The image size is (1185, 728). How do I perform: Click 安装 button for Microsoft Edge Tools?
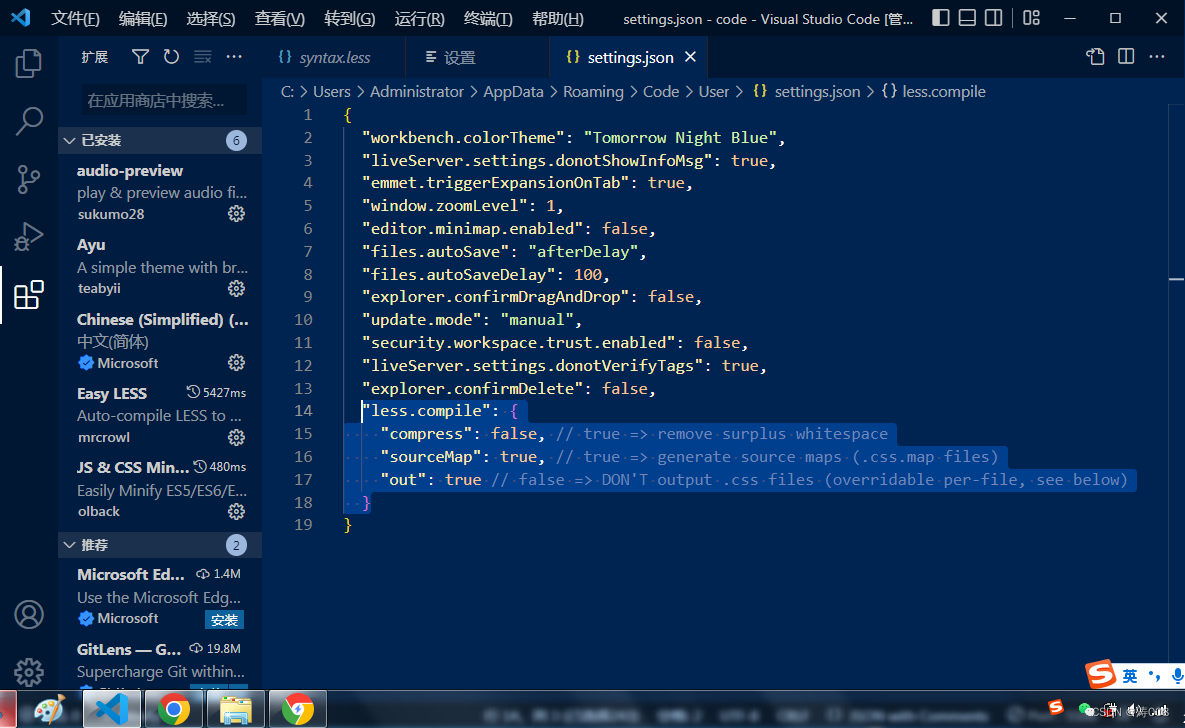click(x=224, y=619)
